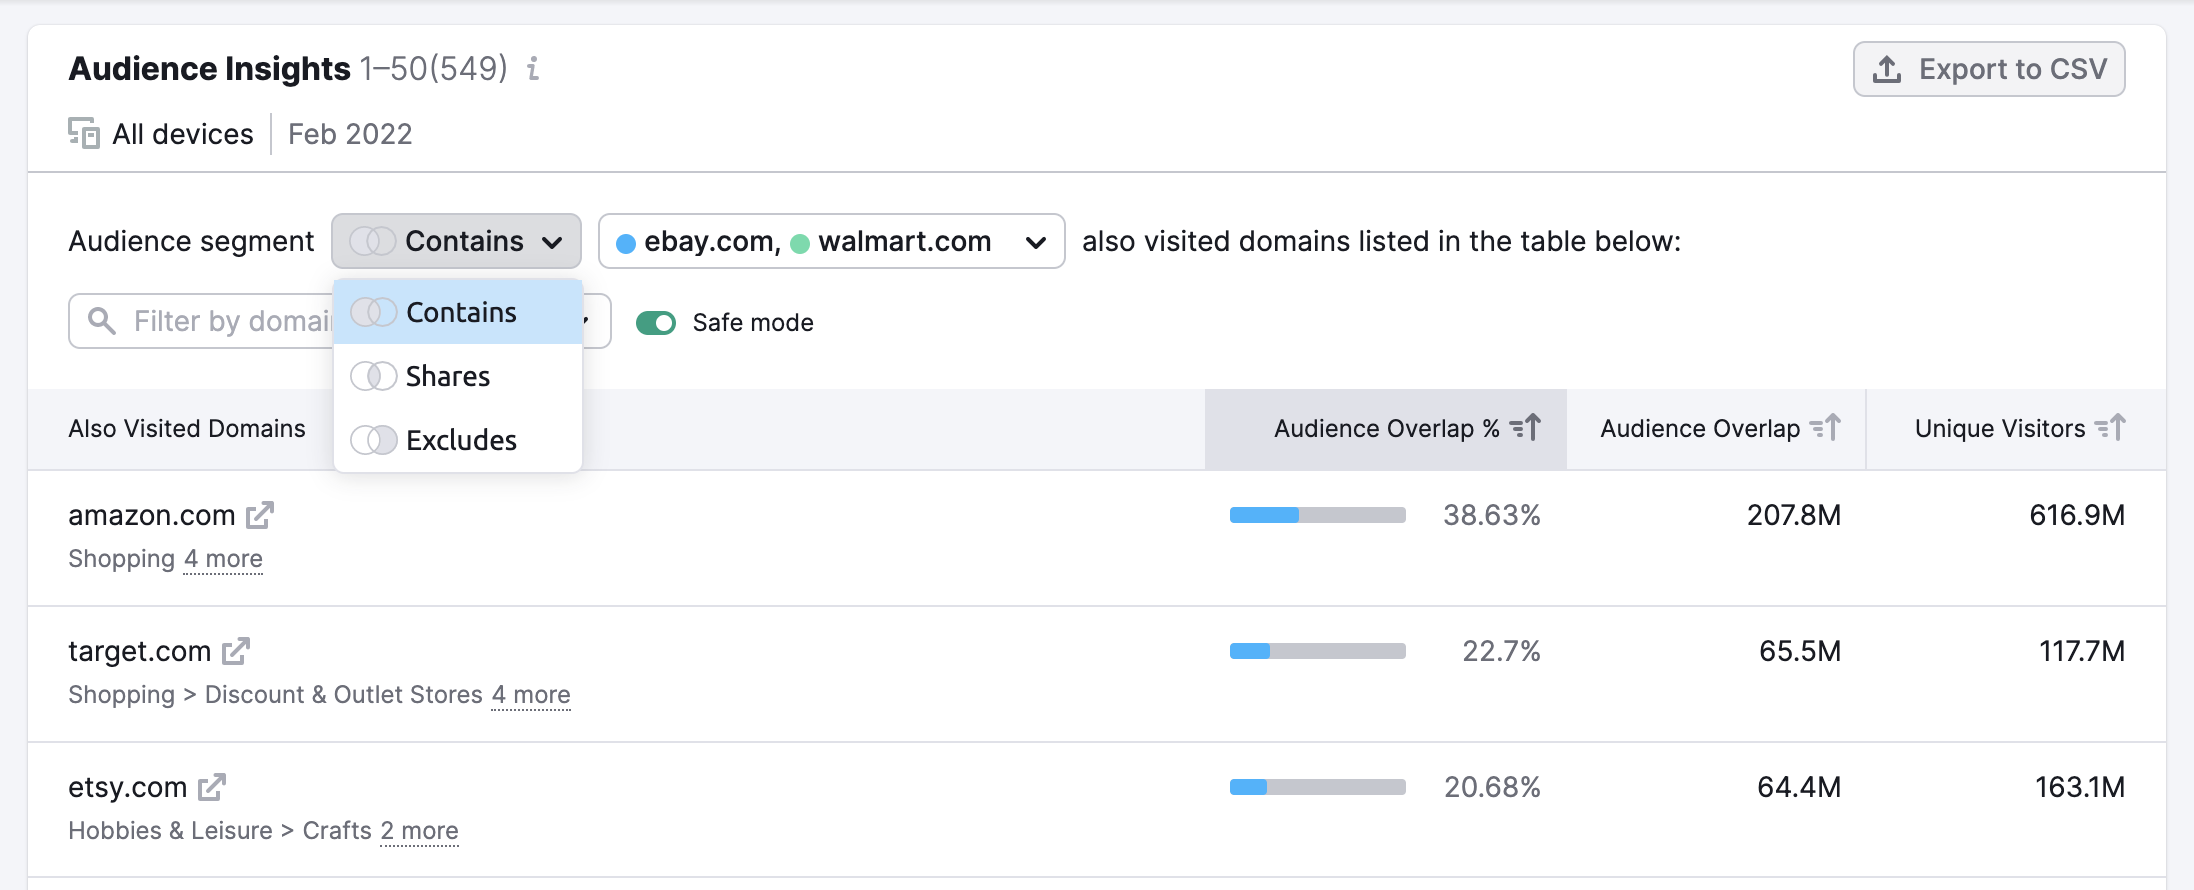This screenshot has width=2194, height=890.
Task: Click 'Shopping > Discount & Outlet Stores' category text
Action: click(275, 695)
